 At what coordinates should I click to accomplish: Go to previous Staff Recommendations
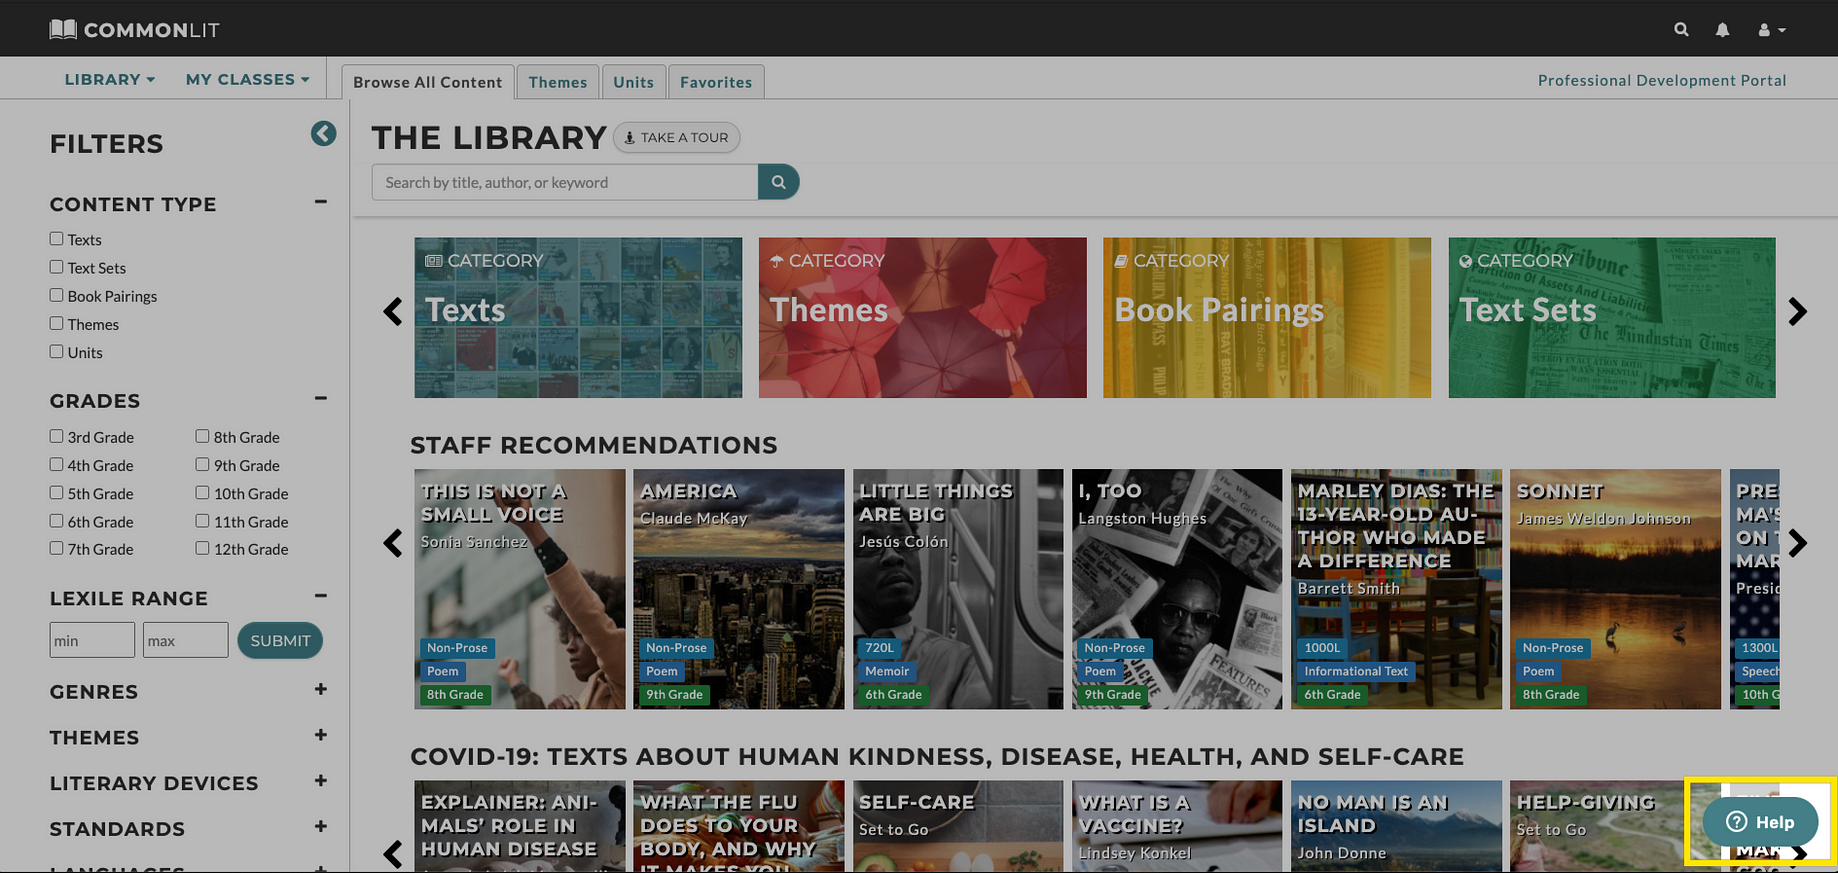point(393,543)
